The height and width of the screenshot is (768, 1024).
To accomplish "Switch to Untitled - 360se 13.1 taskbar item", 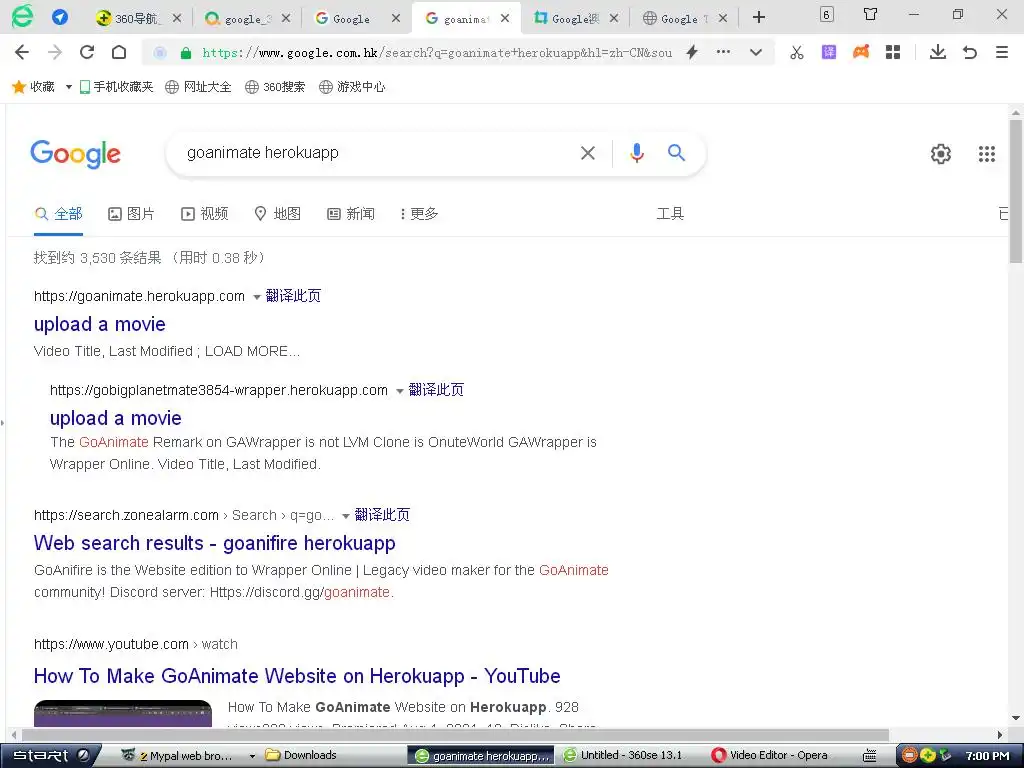I will click(625, 756).
